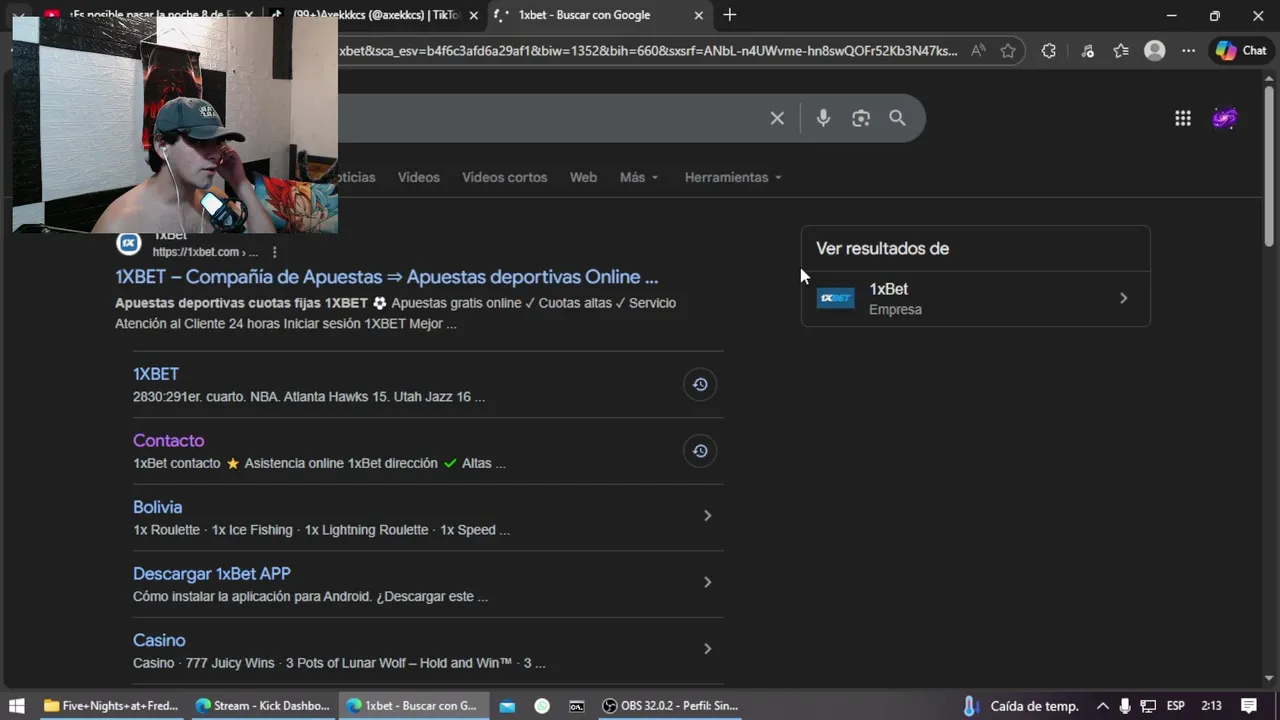Open the Casino sitelink
Image resolution: width=1280 pixels, height=720 pixels.
(159, 640)
